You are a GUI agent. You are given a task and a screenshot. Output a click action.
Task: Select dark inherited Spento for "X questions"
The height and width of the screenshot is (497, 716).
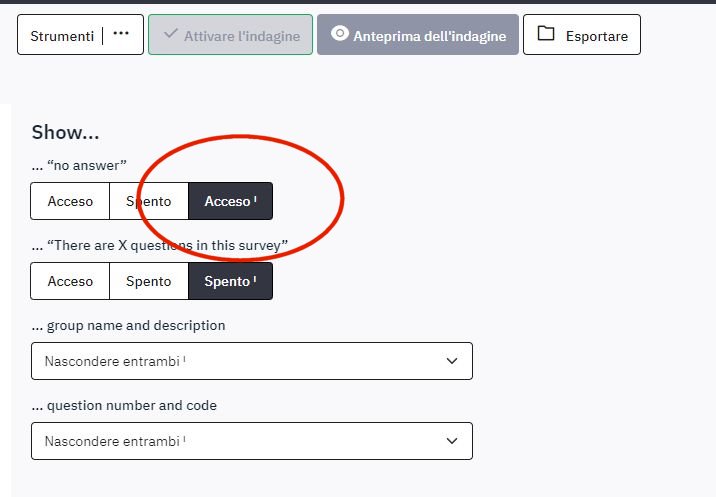coord(230,281)
